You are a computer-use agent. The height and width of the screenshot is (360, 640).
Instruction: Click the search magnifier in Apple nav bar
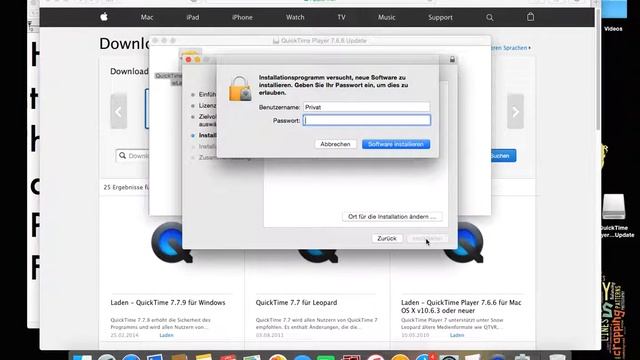click(490, 18)
